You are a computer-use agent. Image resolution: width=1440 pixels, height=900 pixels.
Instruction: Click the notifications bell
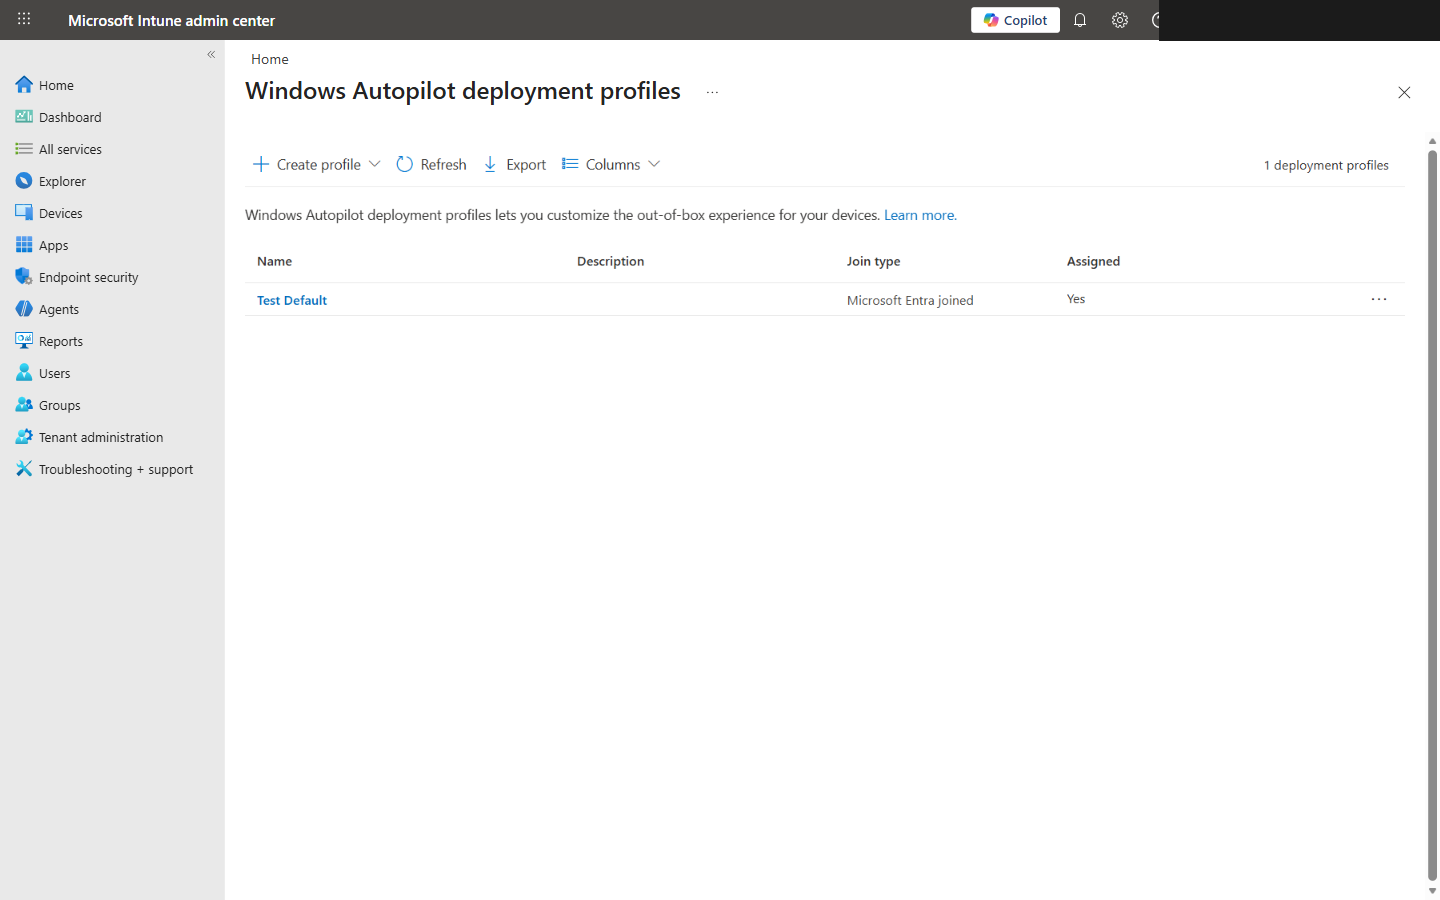click(1080, 20)
